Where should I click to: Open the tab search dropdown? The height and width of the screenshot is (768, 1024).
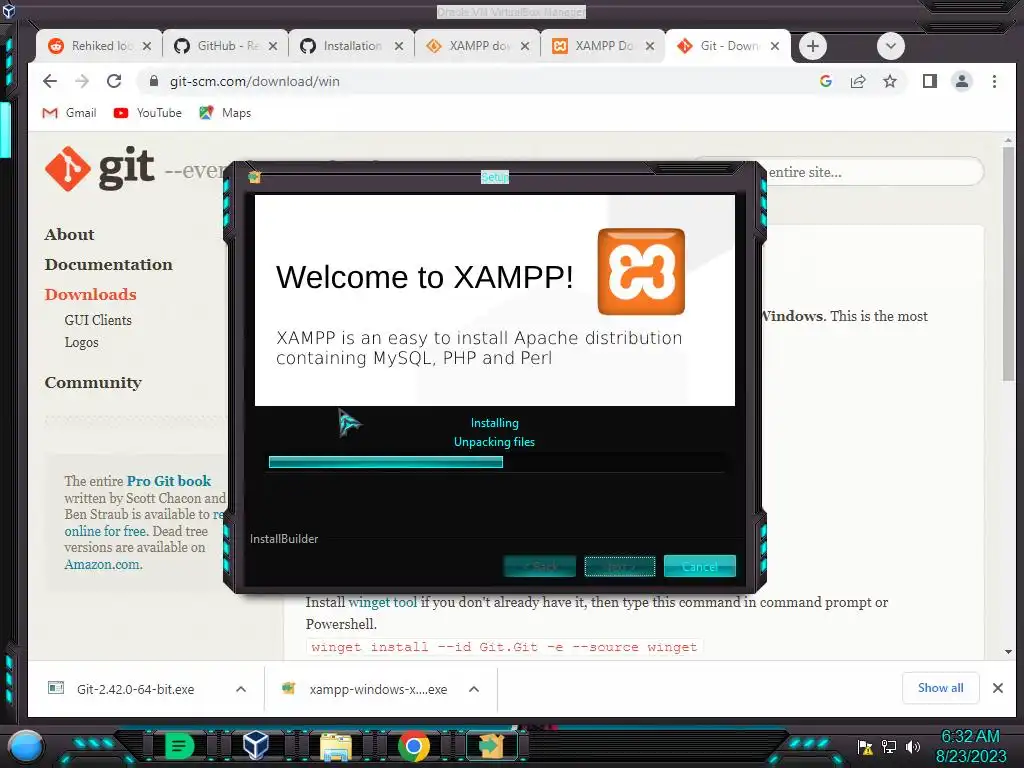click(x=890, y=46)
